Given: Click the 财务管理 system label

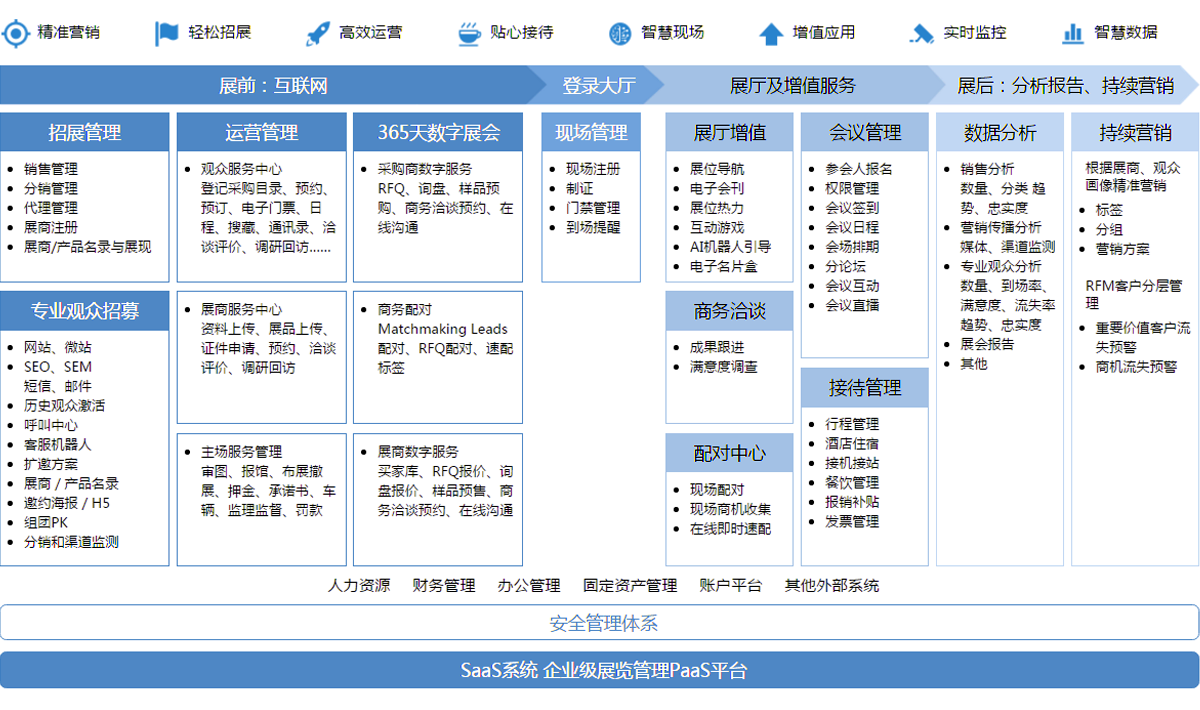Looking at the screenshot, I should click(x=444, y=586).
